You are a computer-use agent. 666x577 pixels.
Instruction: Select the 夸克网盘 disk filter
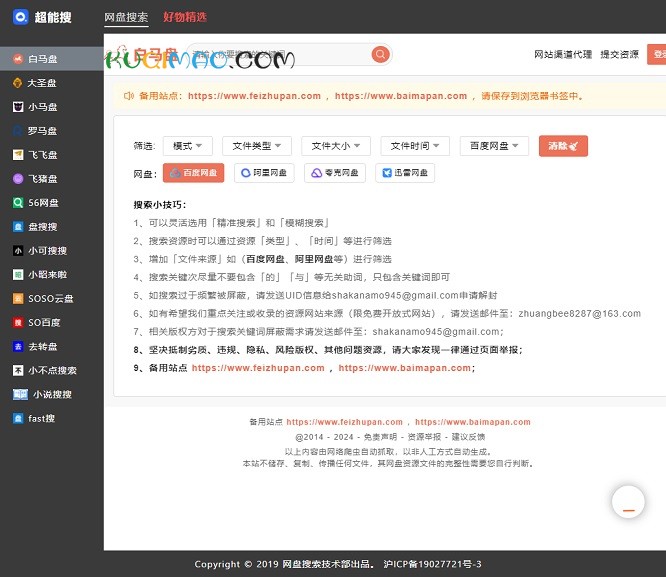[335, 173]
